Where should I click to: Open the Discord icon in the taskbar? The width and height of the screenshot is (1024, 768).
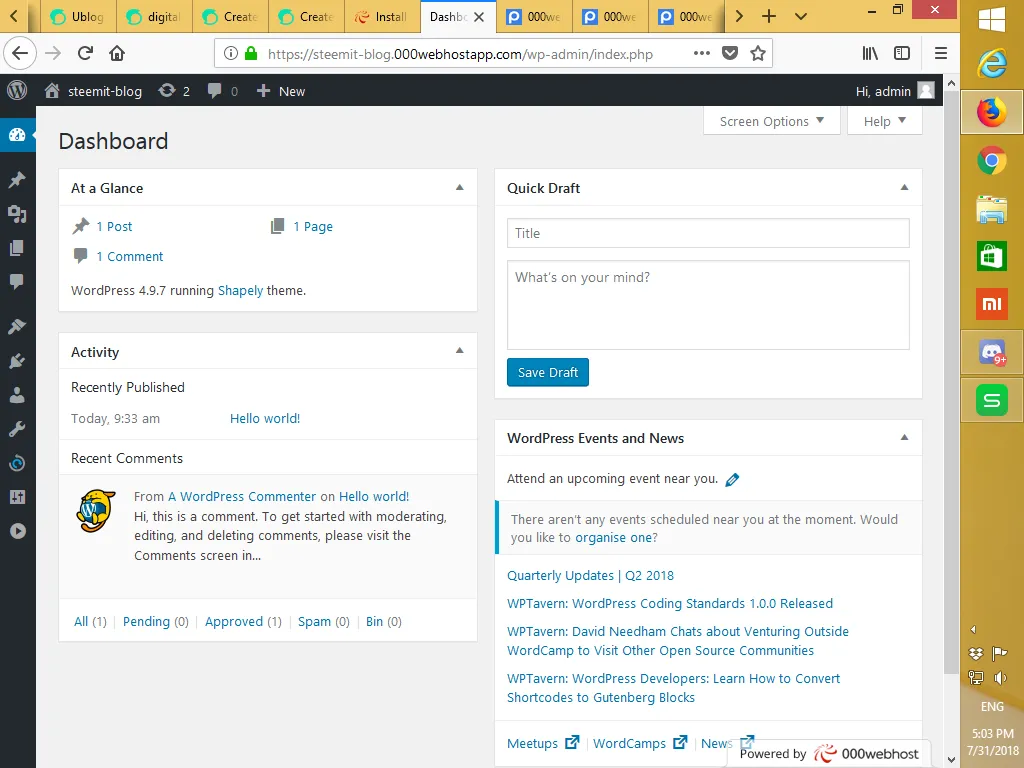(991, 352)
